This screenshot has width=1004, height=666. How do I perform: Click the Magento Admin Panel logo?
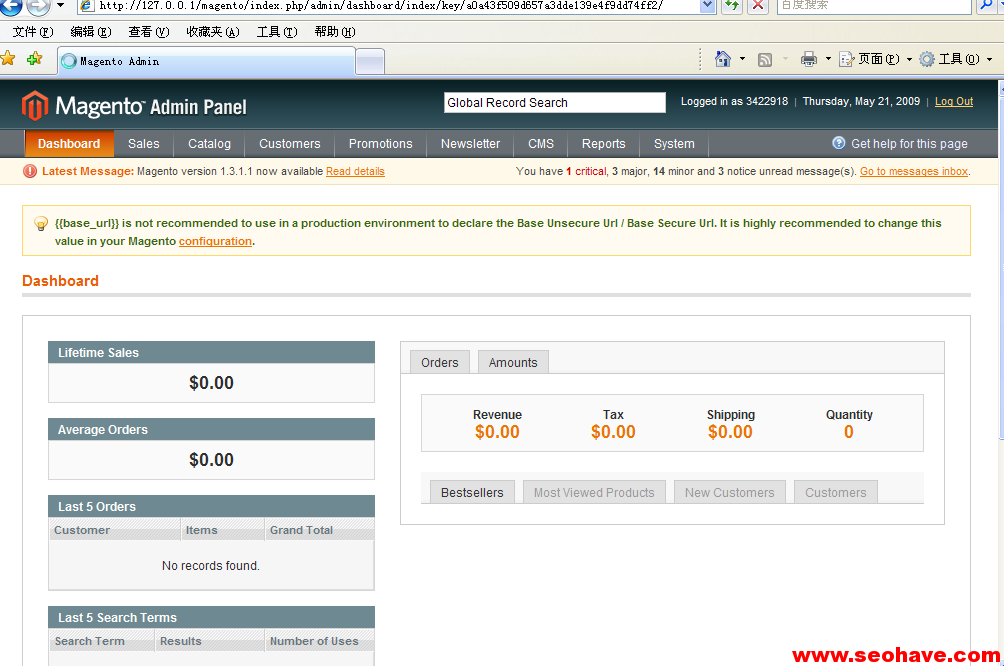pos(134,106)
